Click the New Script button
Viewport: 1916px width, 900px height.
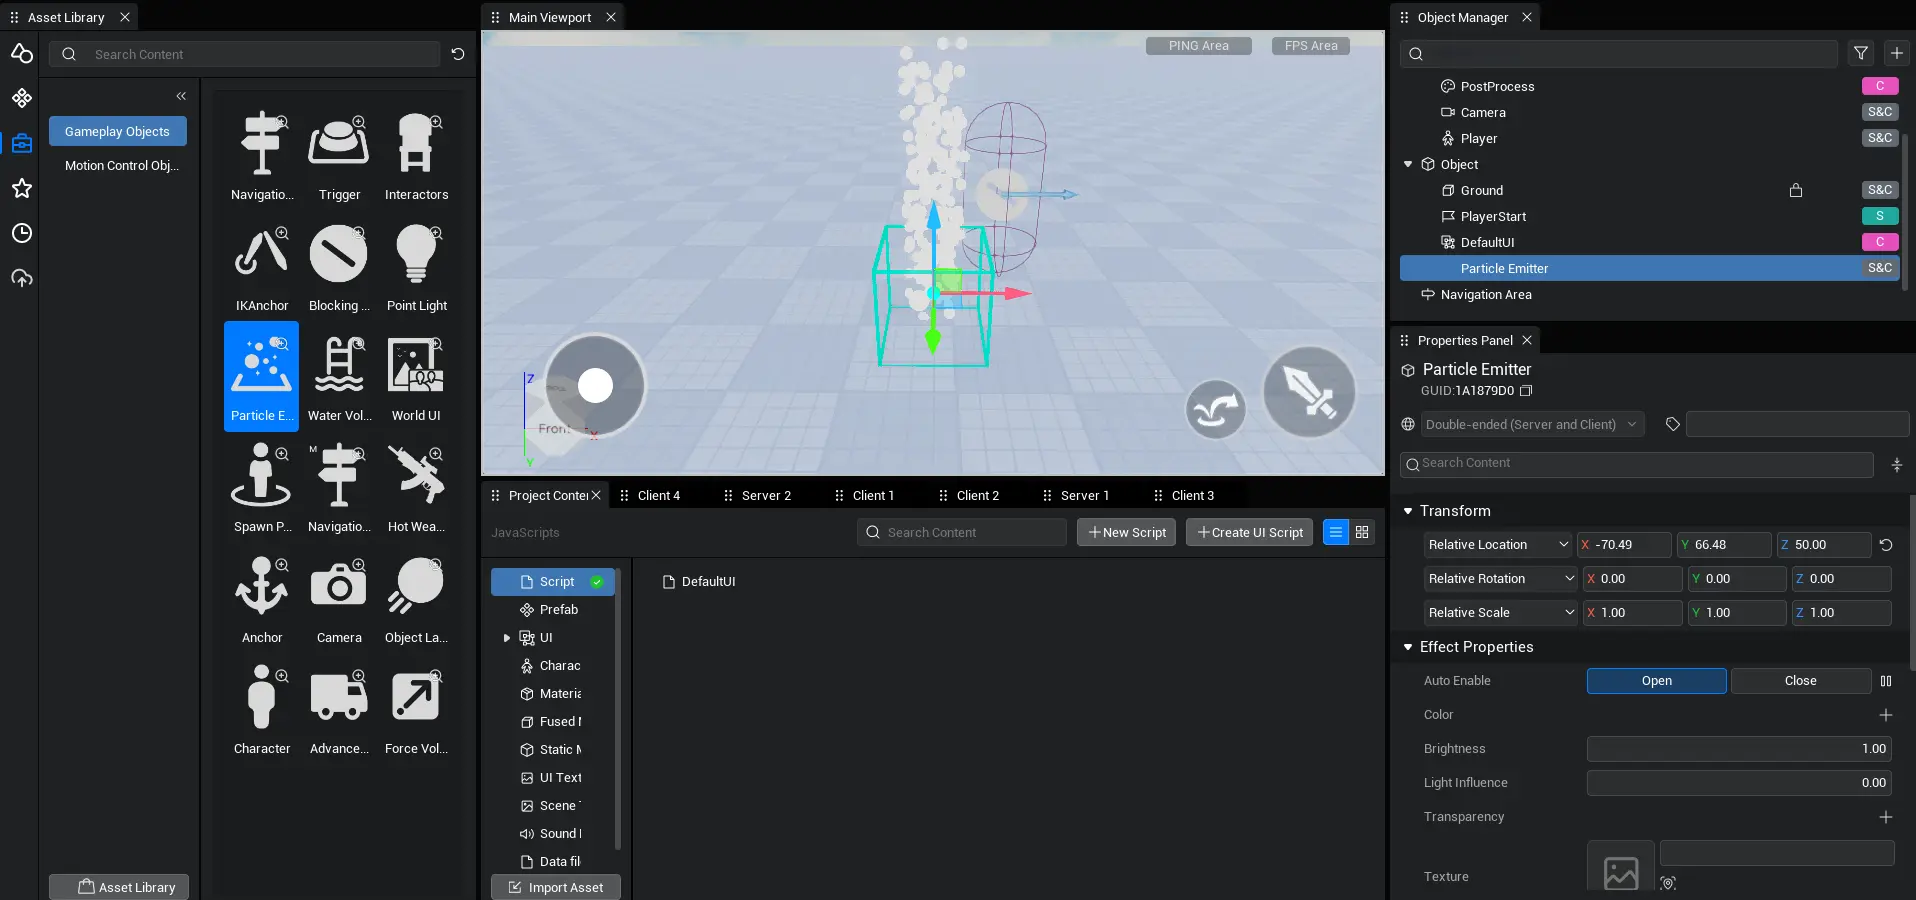(x=1126, y=532)
